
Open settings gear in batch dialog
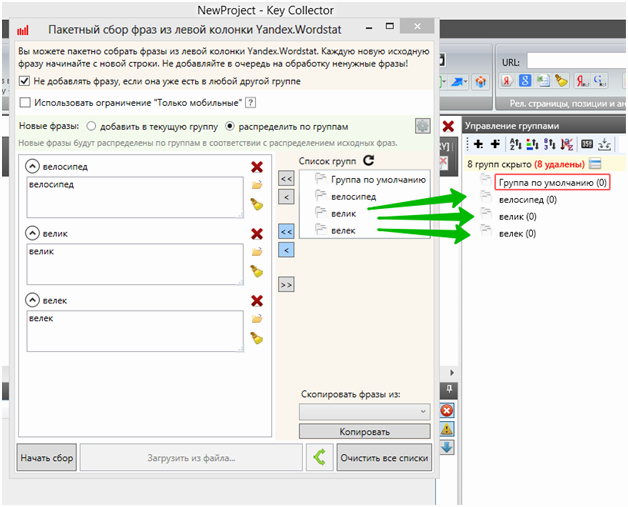pyautogui.click(x=423, y=126)
